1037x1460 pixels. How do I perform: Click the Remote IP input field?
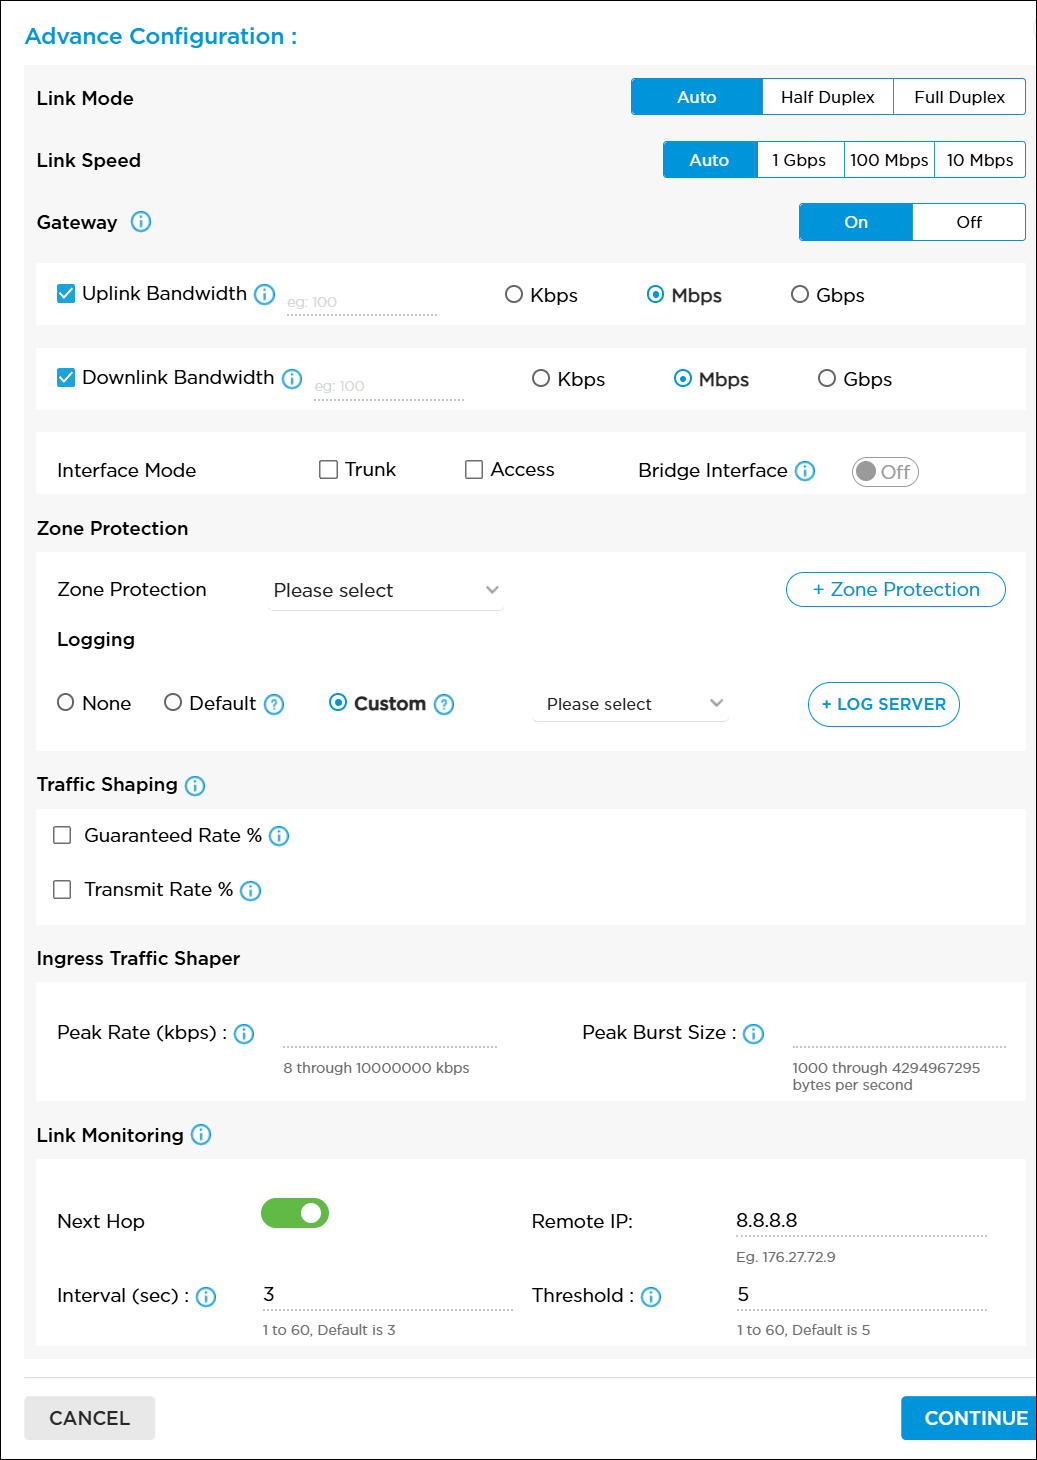click(862, 1221)
